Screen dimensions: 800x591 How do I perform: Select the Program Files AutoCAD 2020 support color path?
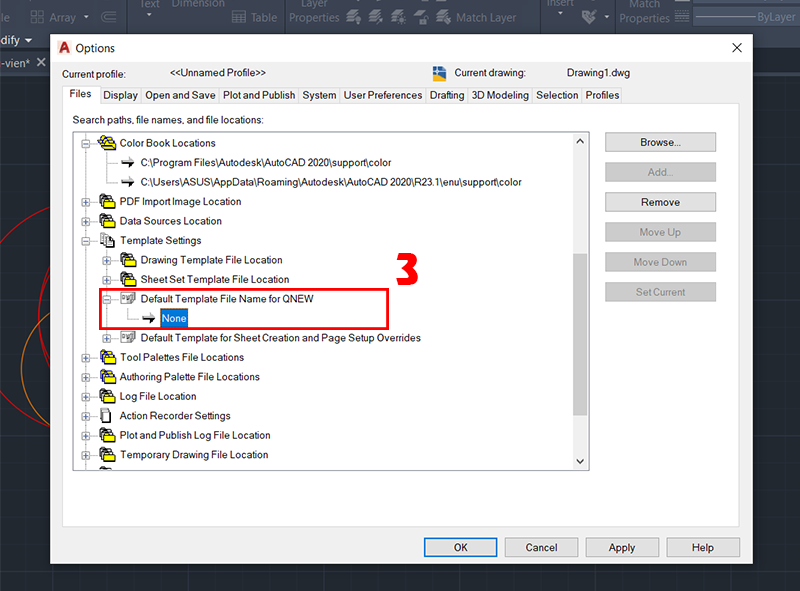266,163
